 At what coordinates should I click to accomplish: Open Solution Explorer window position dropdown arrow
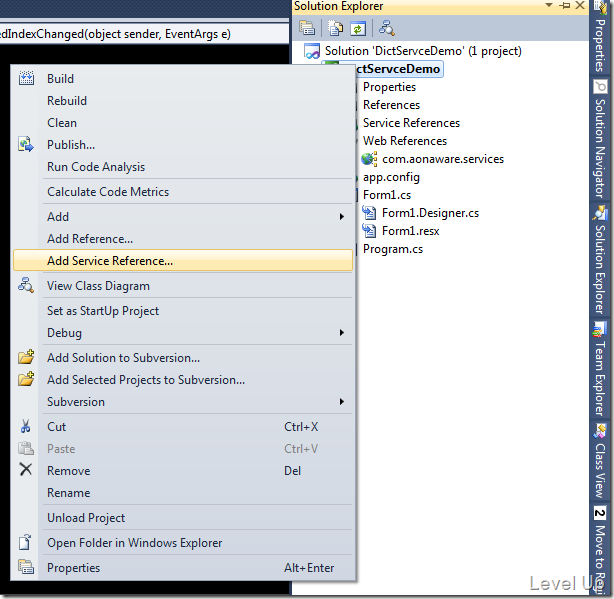(549, 5)
